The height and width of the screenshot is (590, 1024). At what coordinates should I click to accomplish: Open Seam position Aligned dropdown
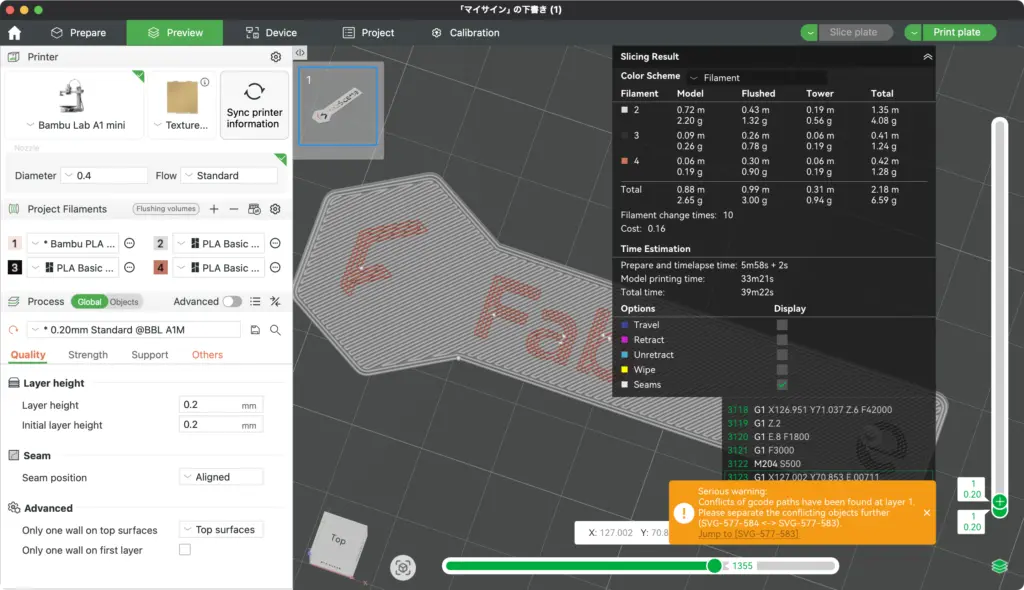pos(221,477)
